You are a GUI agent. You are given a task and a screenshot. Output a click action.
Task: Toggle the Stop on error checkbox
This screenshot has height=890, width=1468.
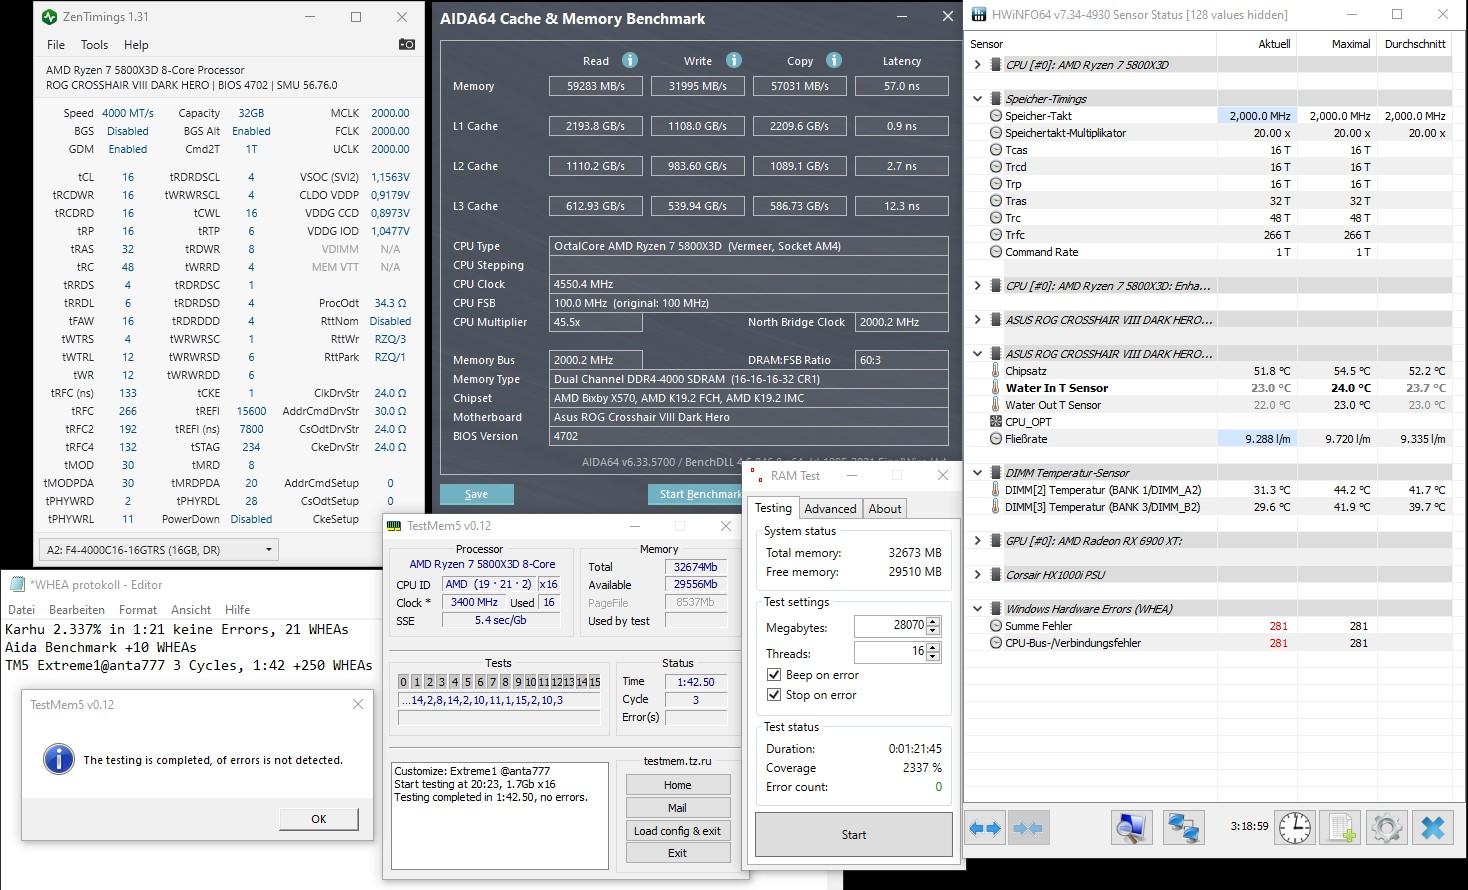pos(773,695)
